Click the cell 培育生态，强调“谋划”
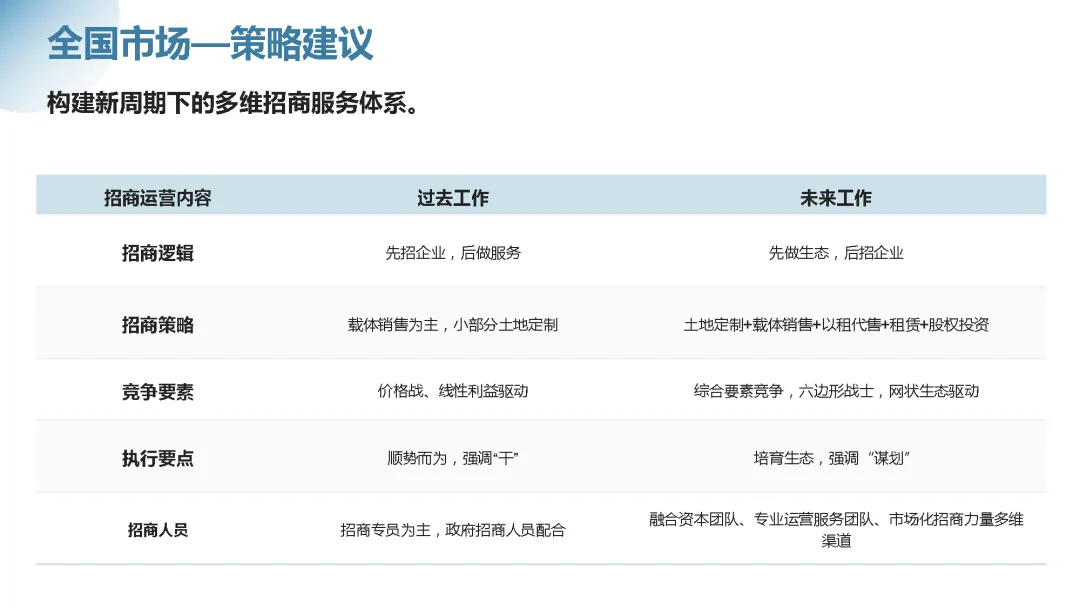 pyautogui.click(x=831, y=458)
